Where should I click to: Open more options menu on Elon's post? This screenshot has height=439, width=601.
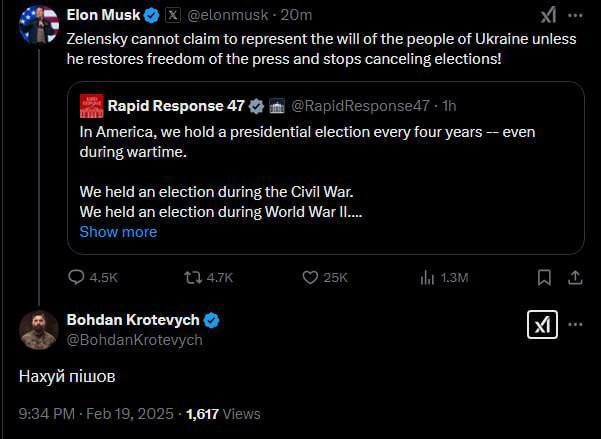coord(576,15)
